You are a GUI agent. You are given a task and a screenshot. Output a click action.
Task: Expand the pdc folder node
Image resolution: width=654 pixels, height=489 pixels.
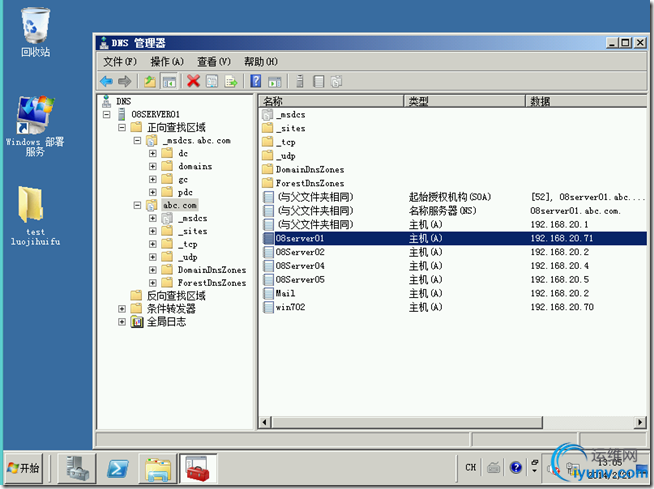tap(153, 192)
